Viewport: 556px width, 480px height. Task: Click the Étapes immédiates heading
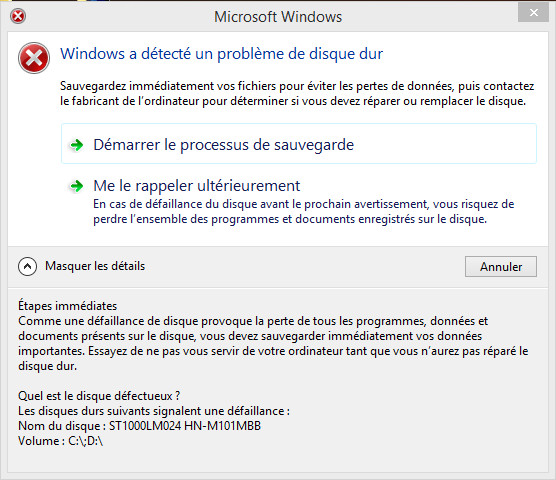(67, 306)
